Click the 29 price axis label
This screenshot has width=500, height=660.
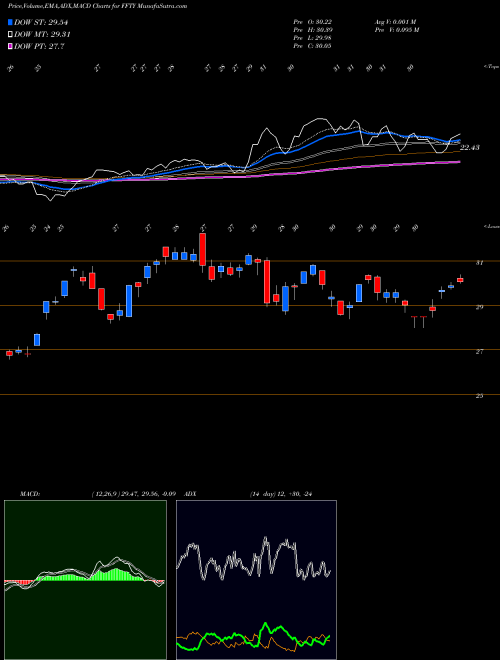click(x=479, y=307)
